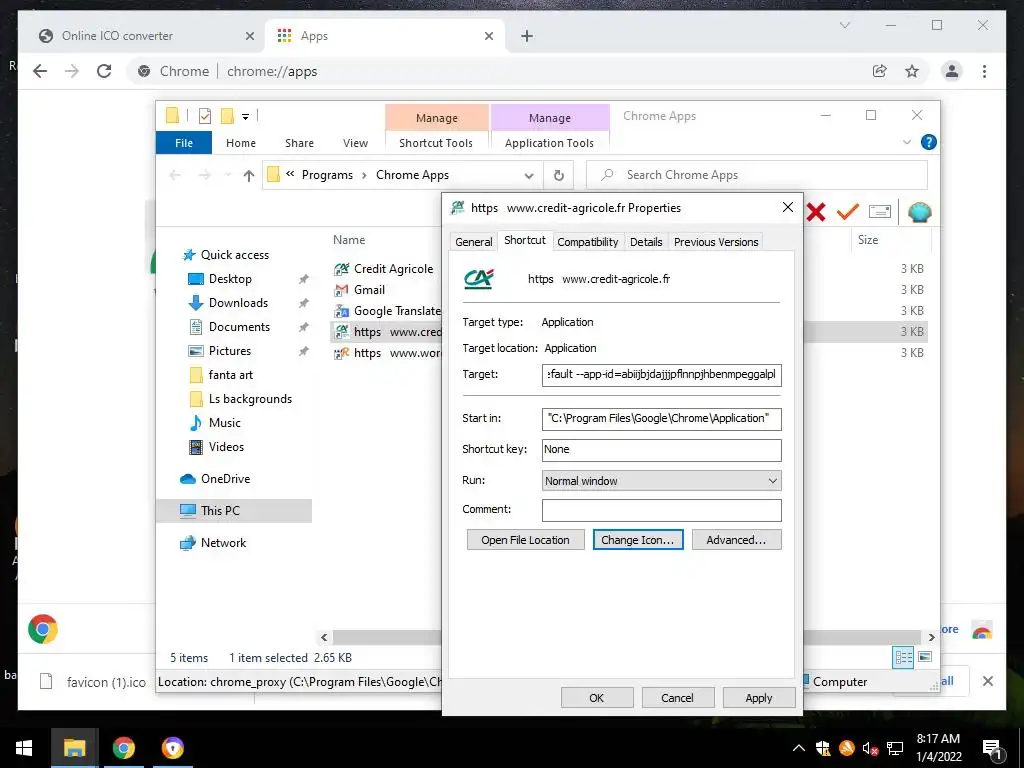Viewport: 1024px width, 768px height.
Task: Open Explorer recent locations dropdown arrow
Action: 228,175
